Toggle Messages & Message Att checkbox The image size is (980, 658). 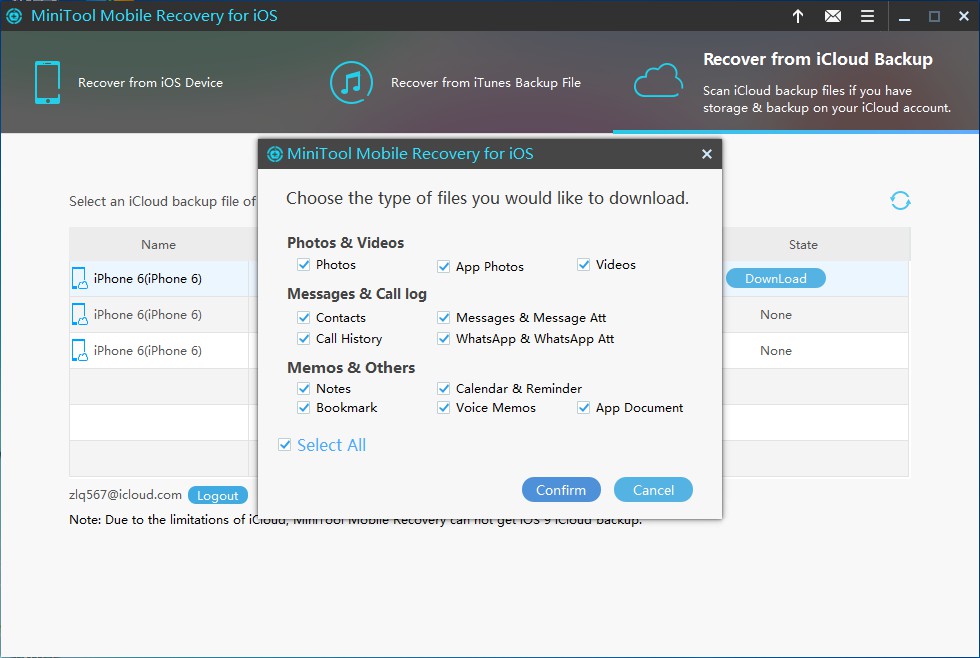444,317
